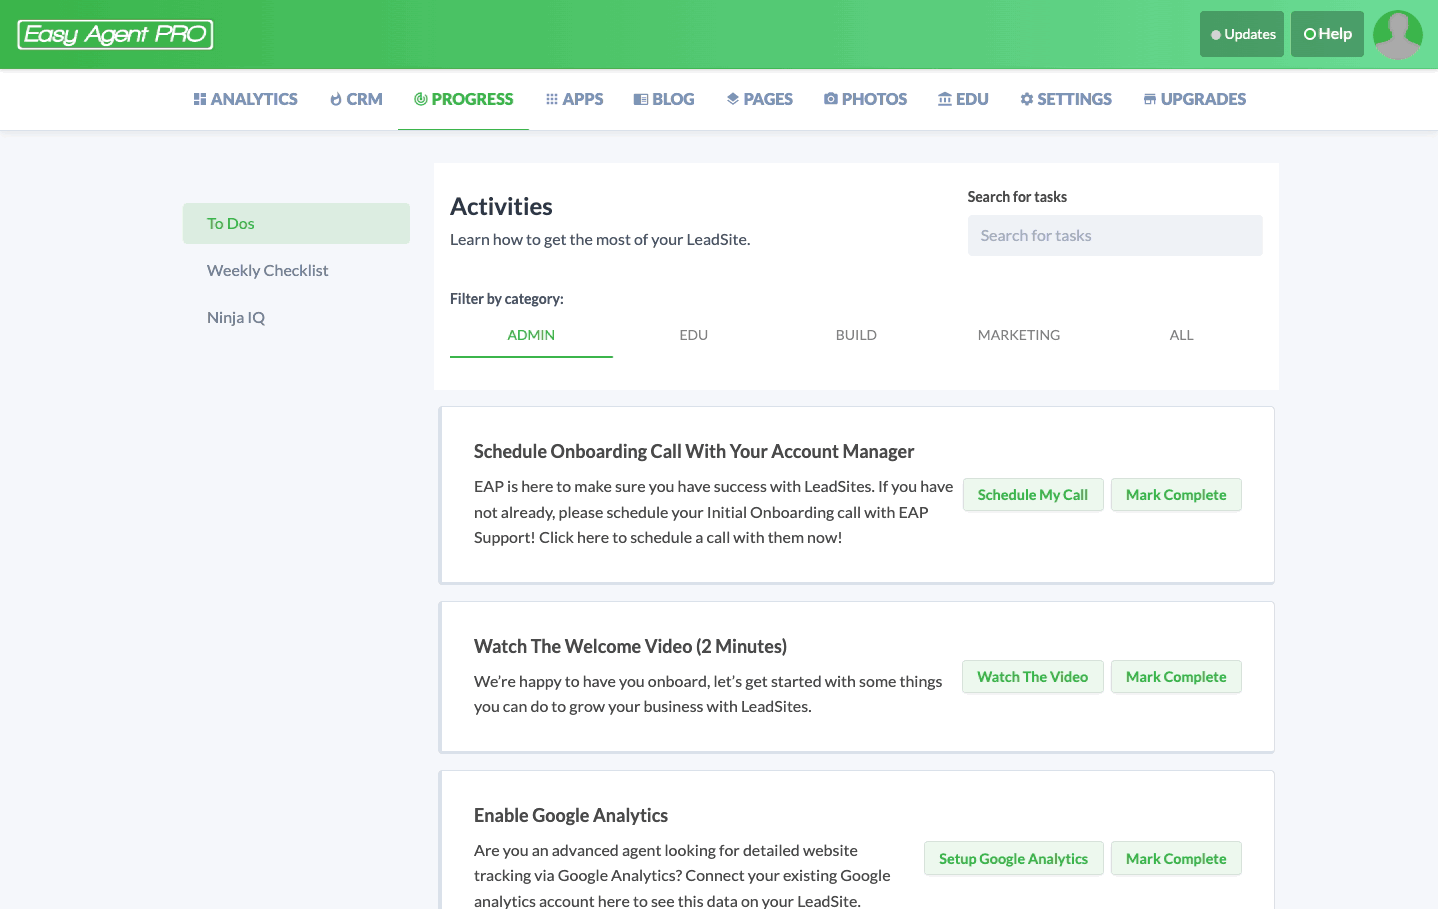
Task: Navigate to PAGES
Action: pos(760,99)
